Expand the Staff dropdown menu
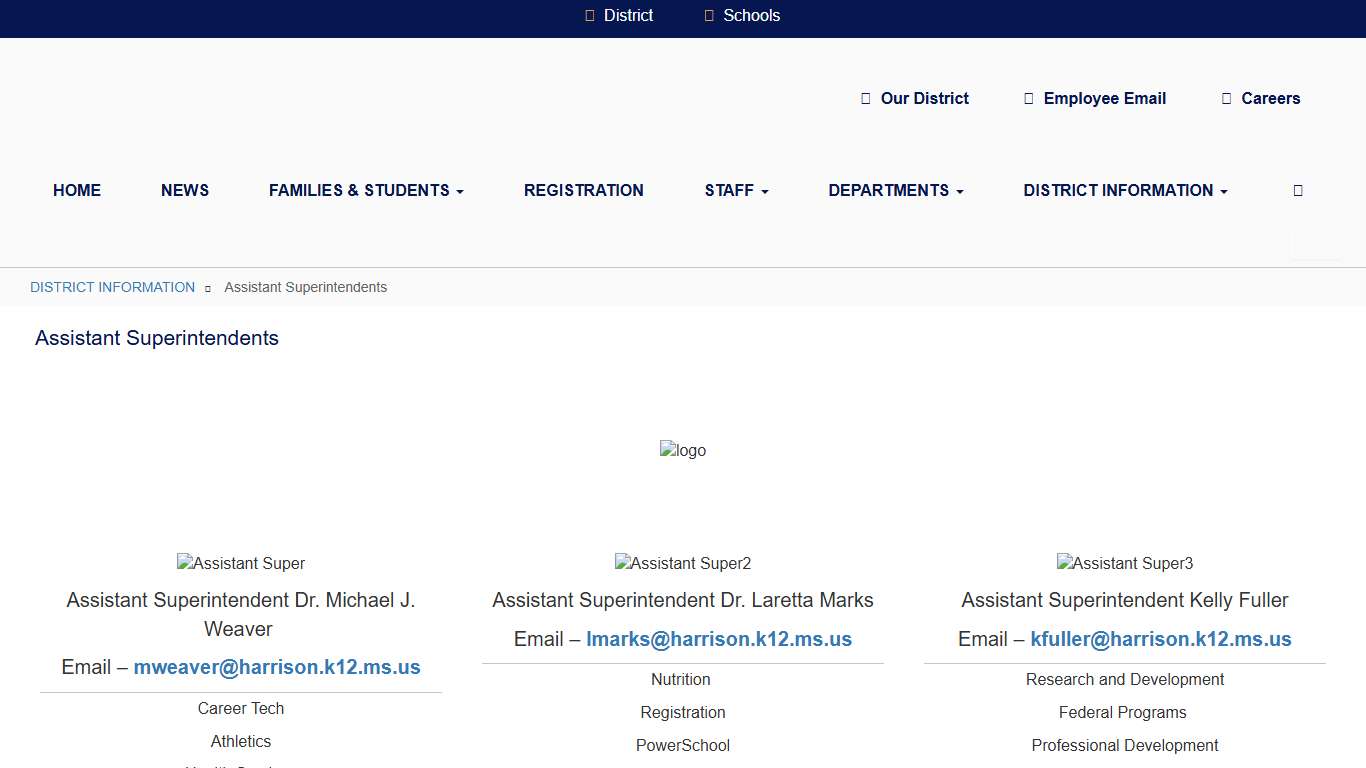The image size is (1366, 768). pyautogui.click(x=736, y=190)
